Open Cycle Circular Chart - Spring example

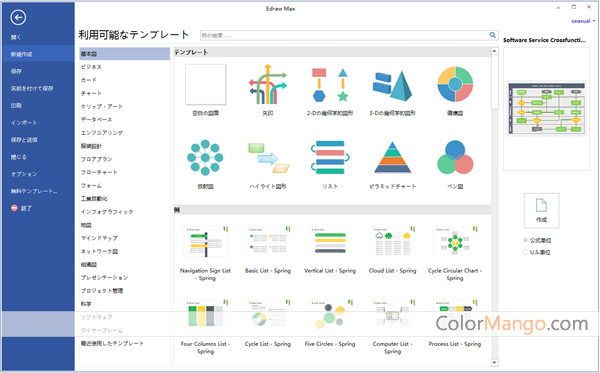(455, 241)
